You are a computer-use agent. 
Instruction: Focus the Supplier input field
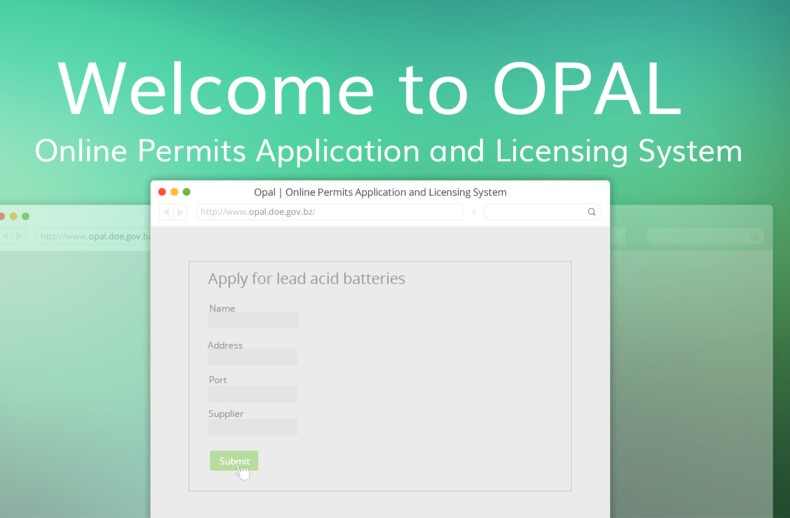click(x=253, y=428)
